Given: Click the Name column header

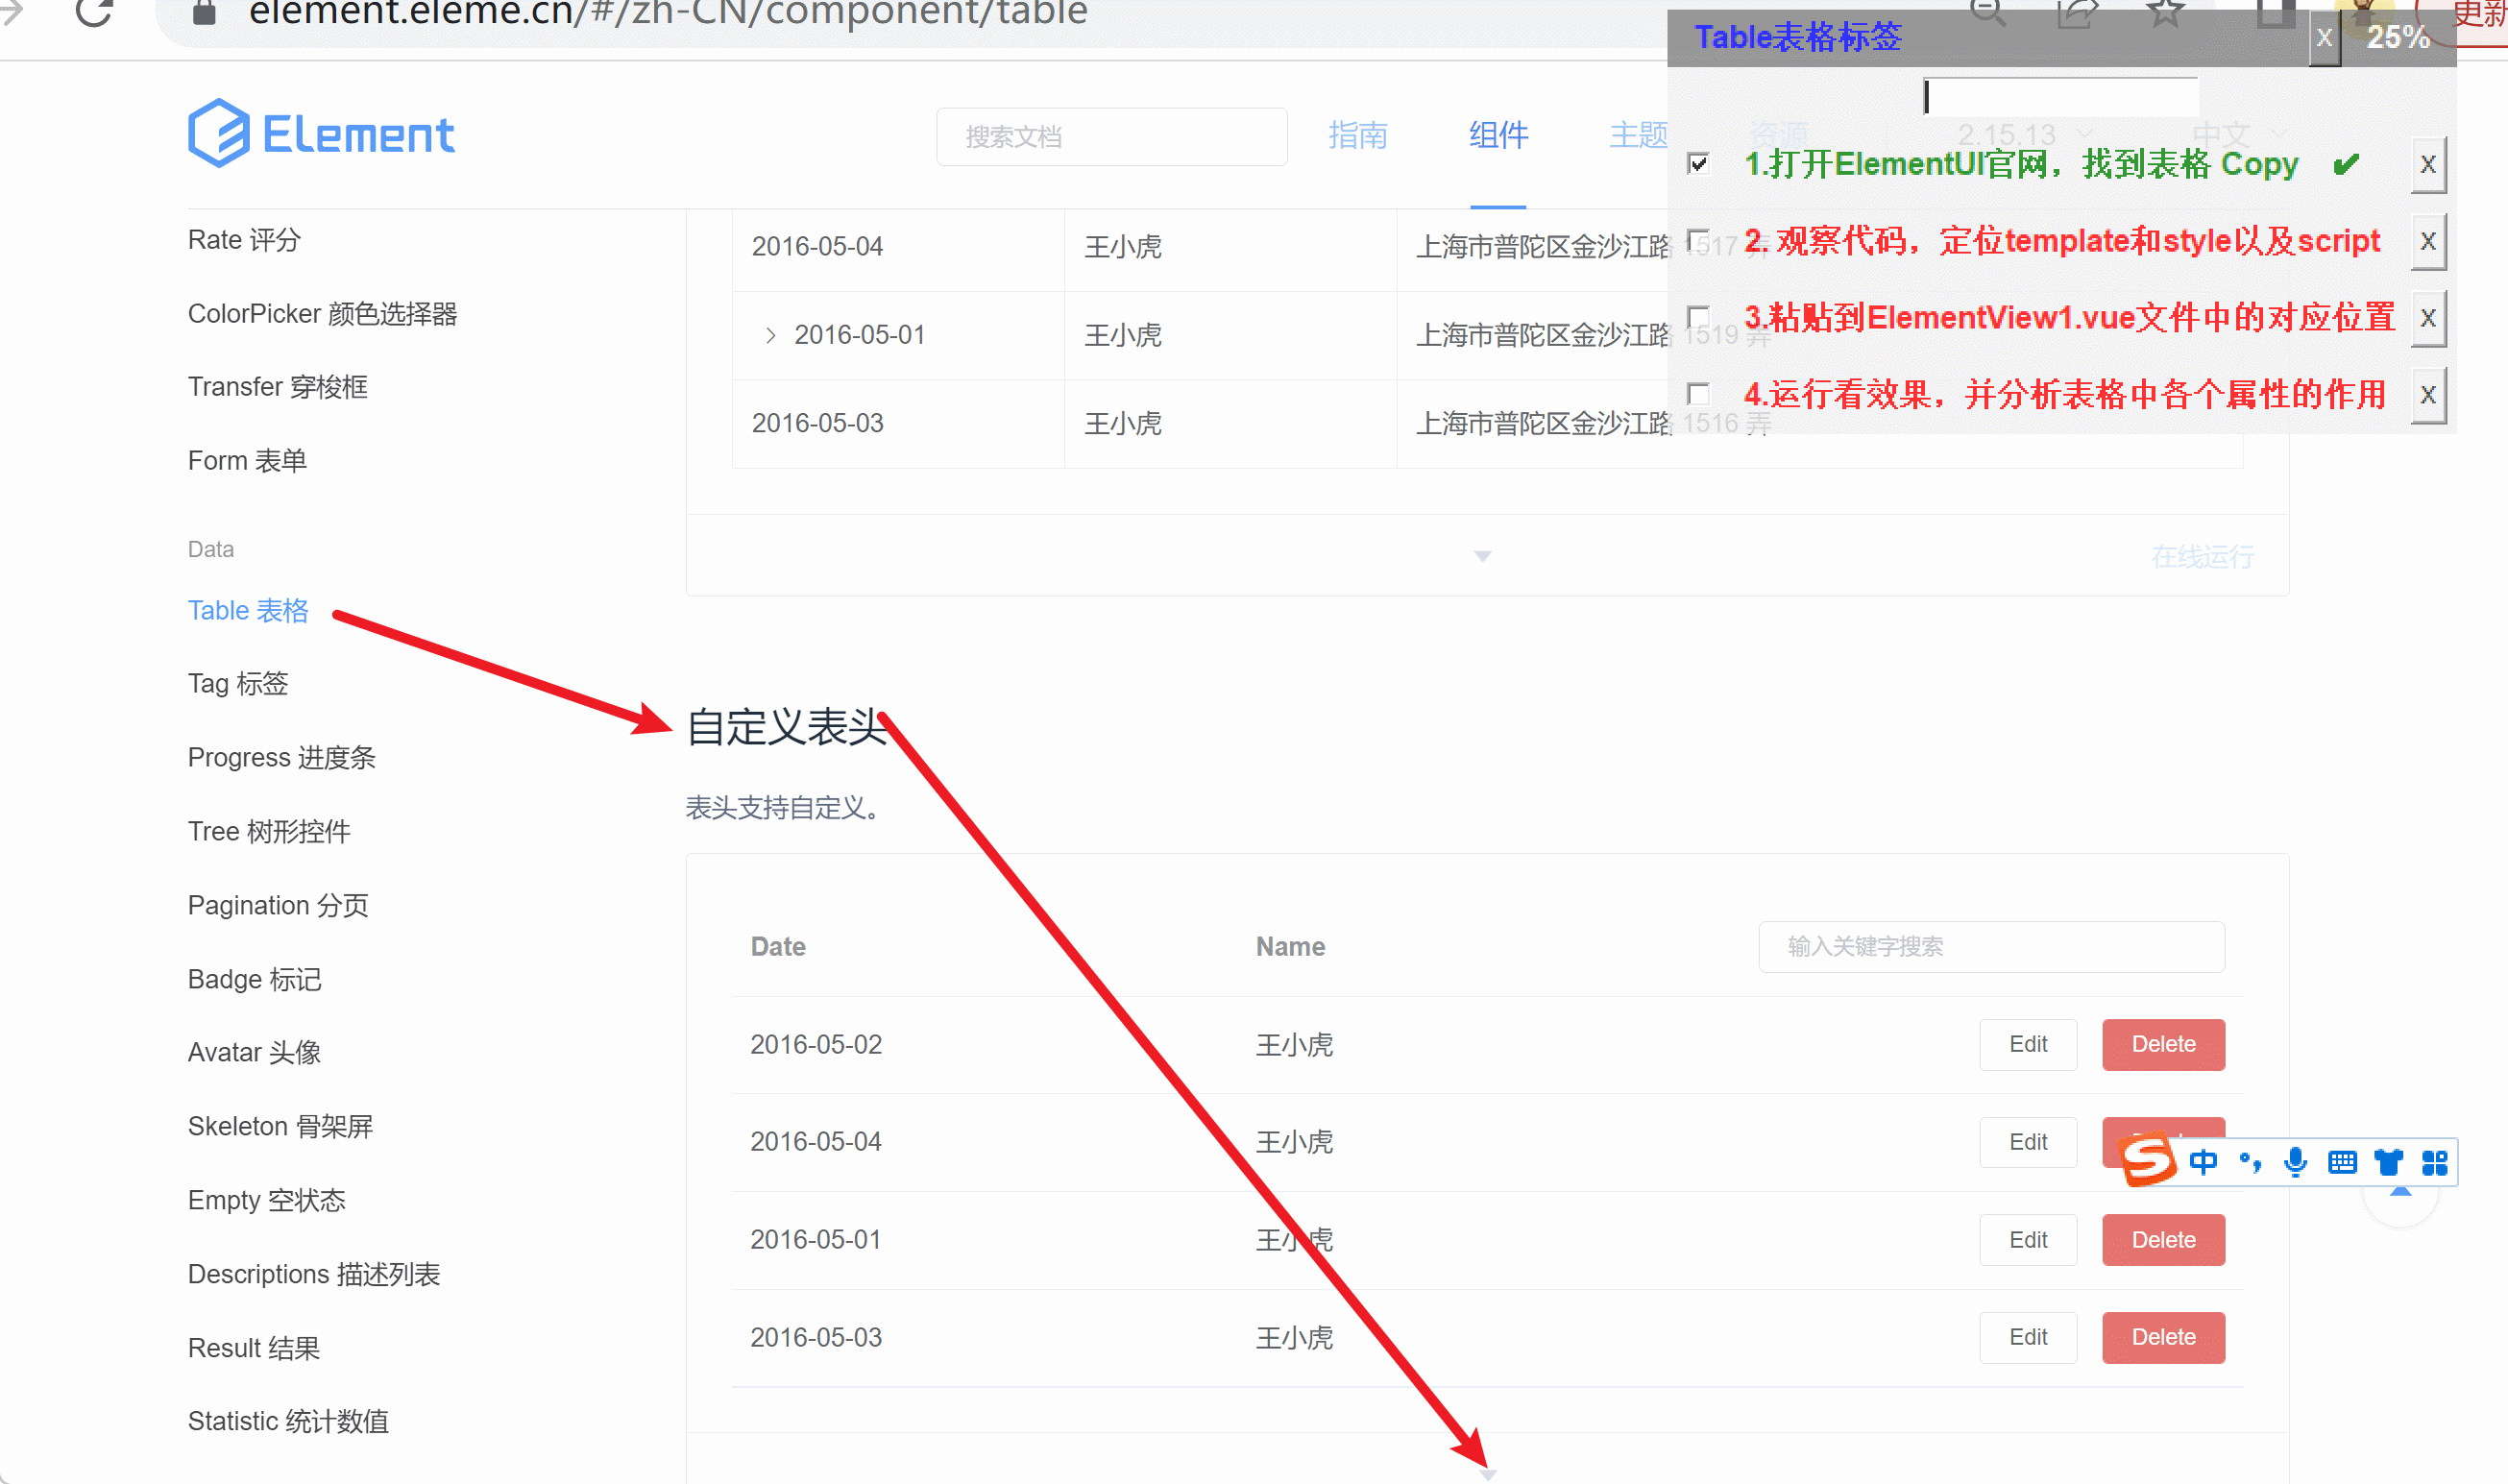Looking at the screenshot, I should (x=1290, y=946).
